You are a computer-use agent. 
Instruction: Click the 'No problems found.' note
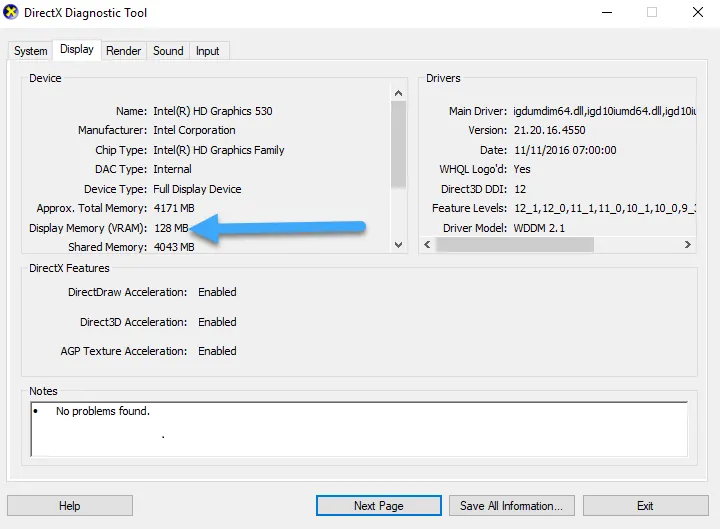(103, 411)
